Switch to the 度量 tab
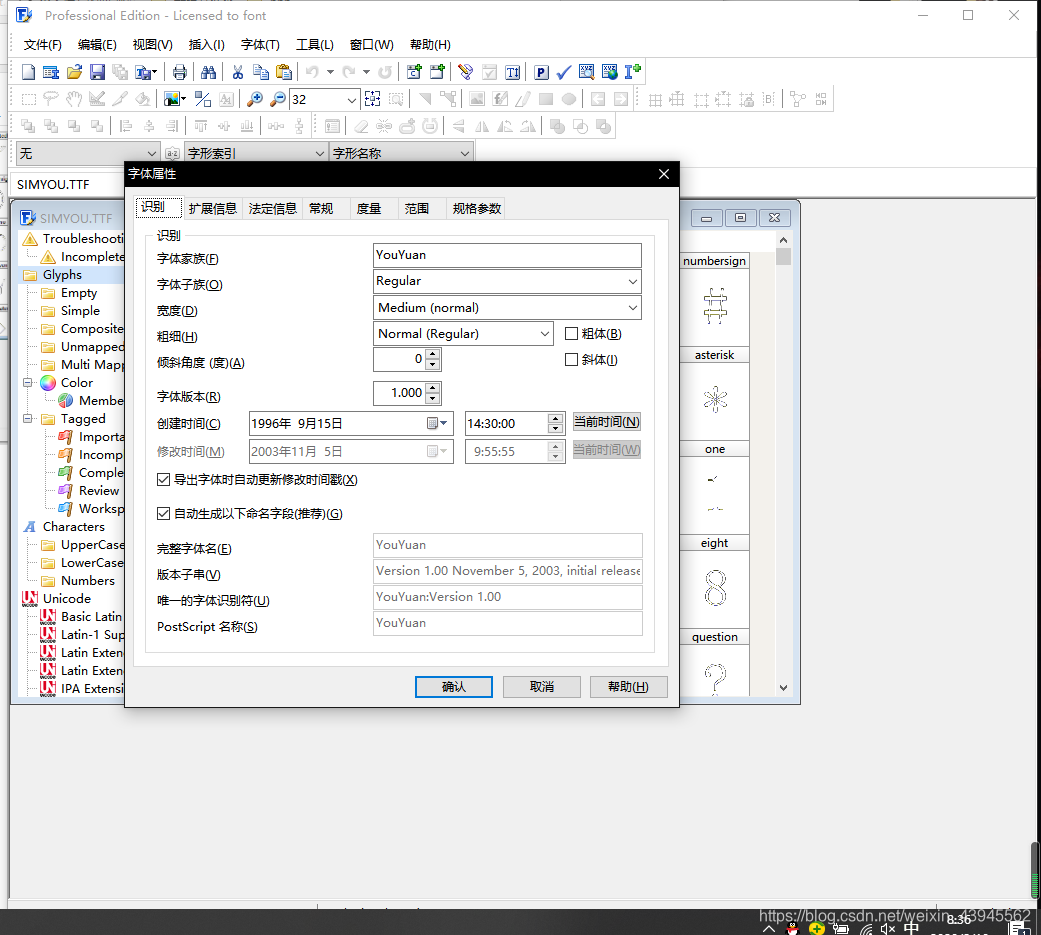The image size is (1041, 935). coord(369,209)
